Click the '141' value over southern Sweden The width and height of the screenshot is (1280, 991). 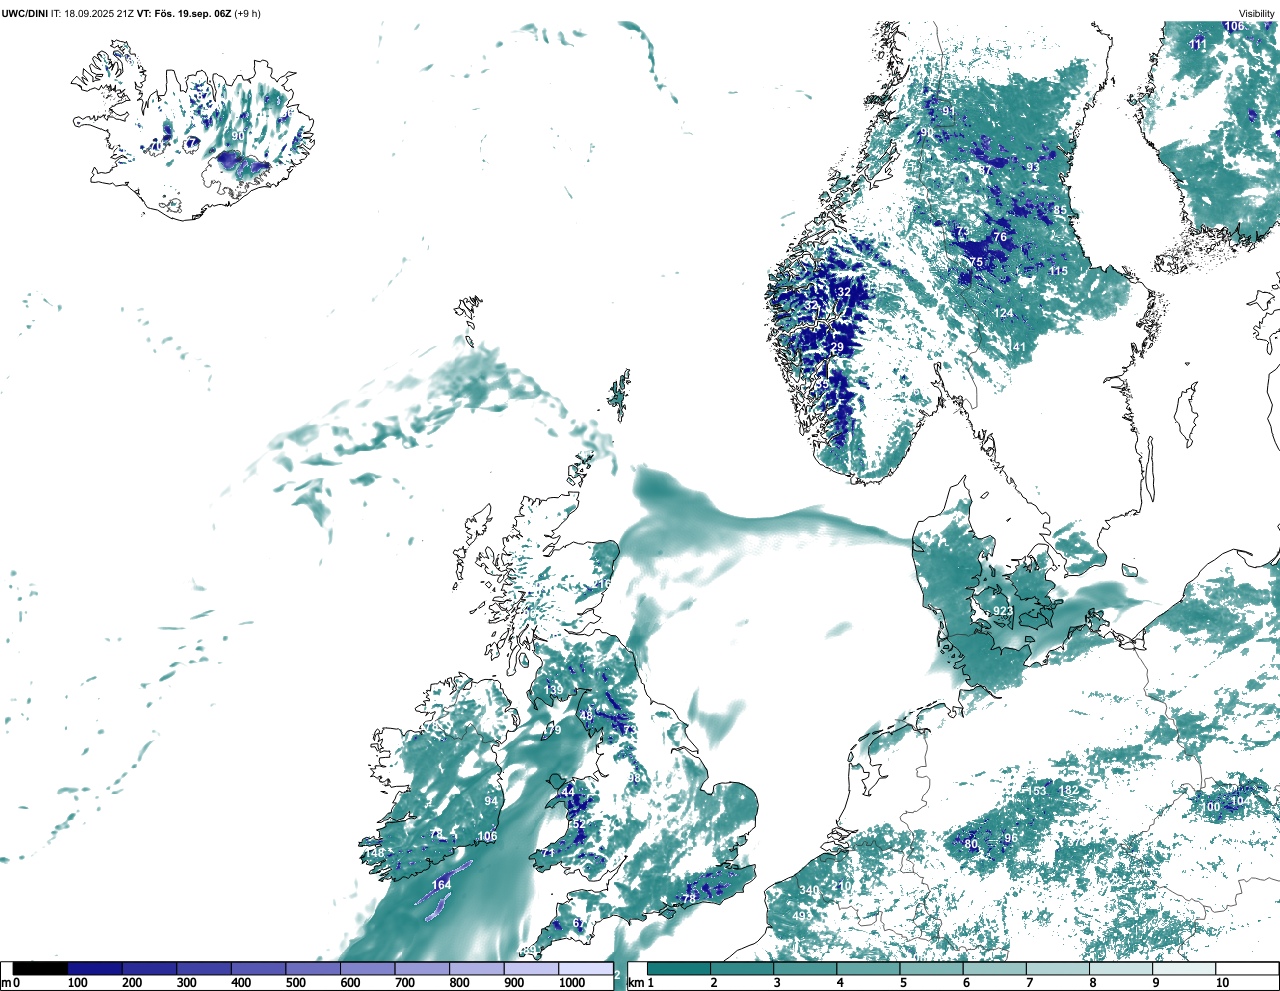click(x=1017, y=347)
